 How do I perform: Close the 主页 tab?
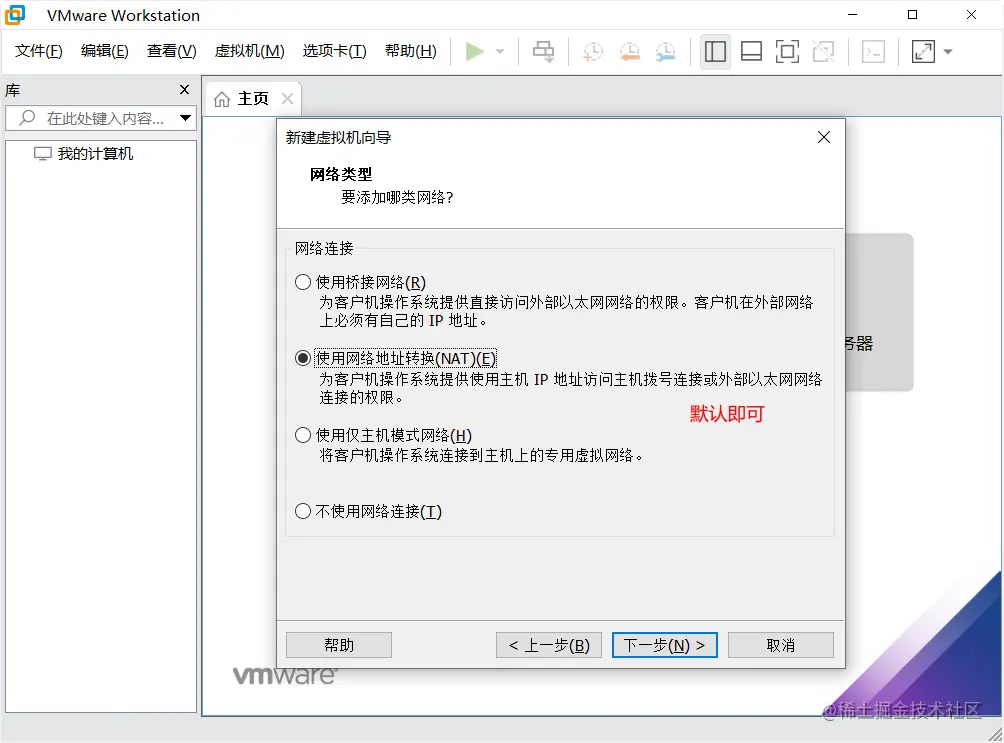287,99
